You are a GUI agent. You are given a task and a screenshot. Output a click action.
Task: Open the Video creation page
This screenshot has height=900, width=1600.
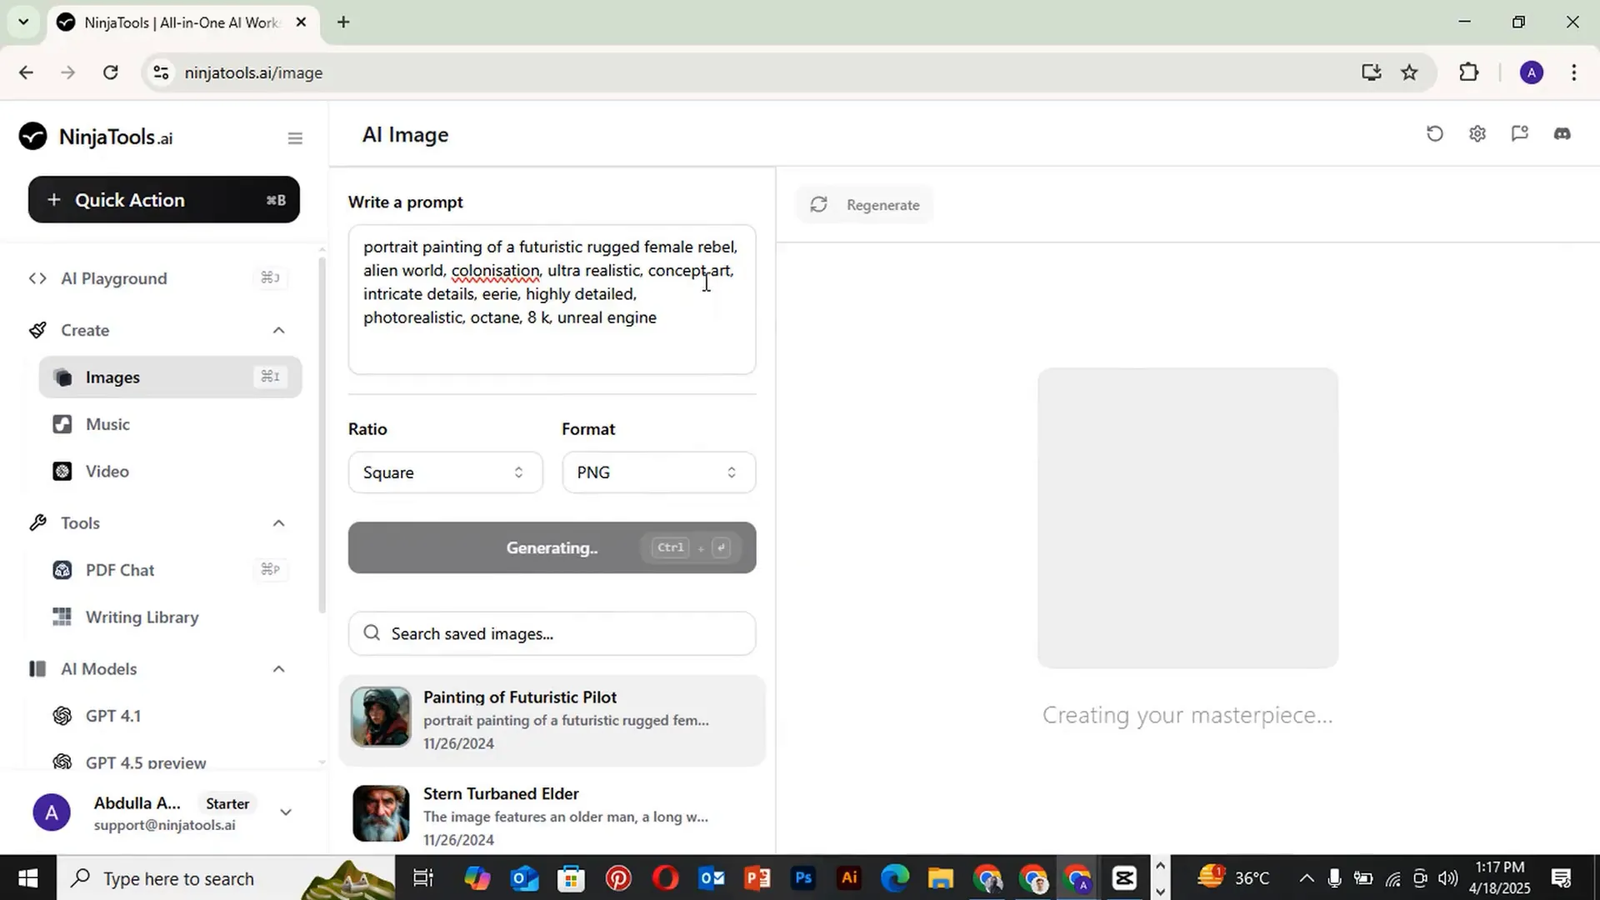(x=107, y=471)
